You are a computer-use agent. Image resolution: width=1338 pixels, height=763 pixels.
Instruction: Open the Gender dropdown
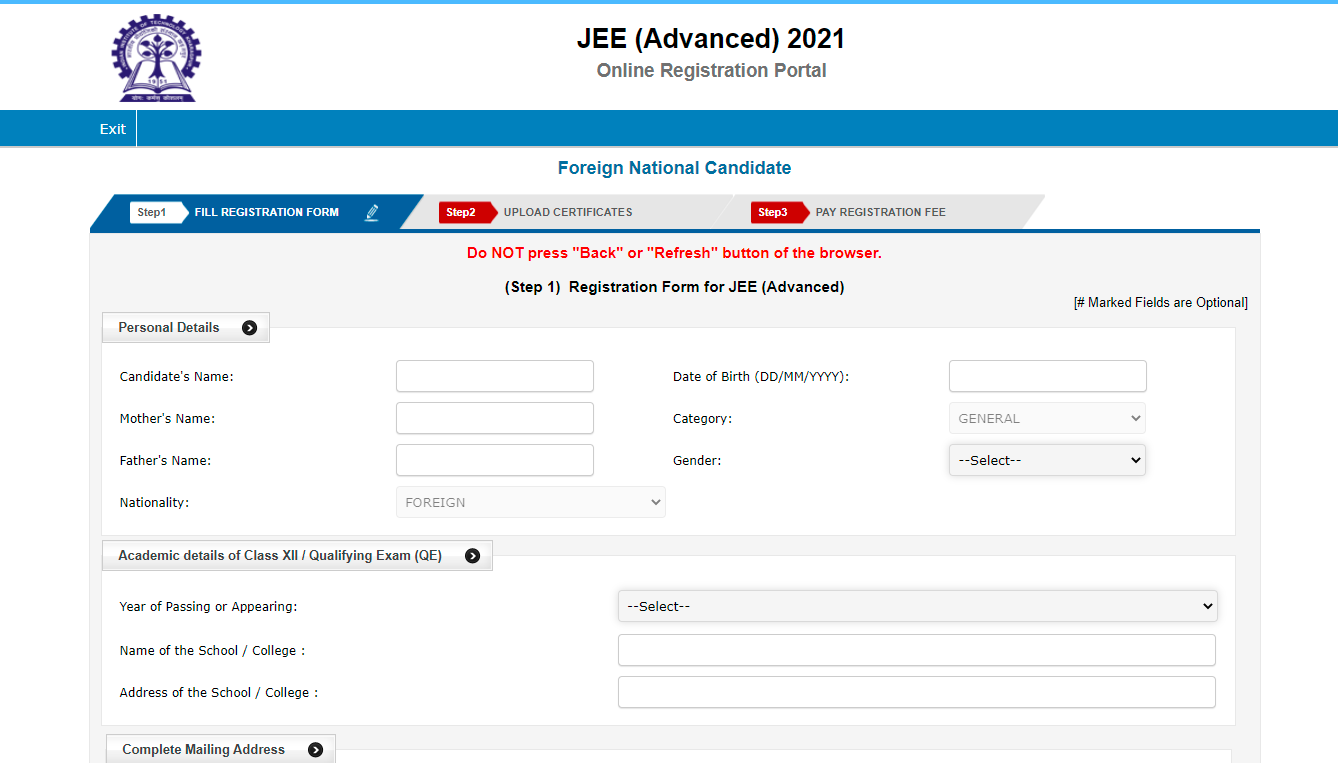[1046, 460]
